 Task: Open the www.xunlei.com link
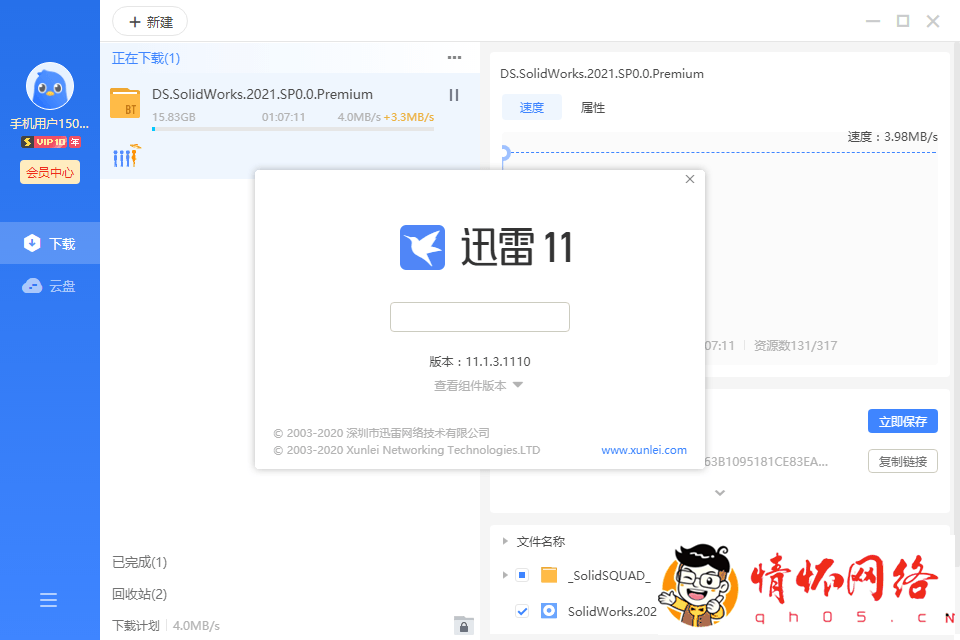click(x=644, y=450)
